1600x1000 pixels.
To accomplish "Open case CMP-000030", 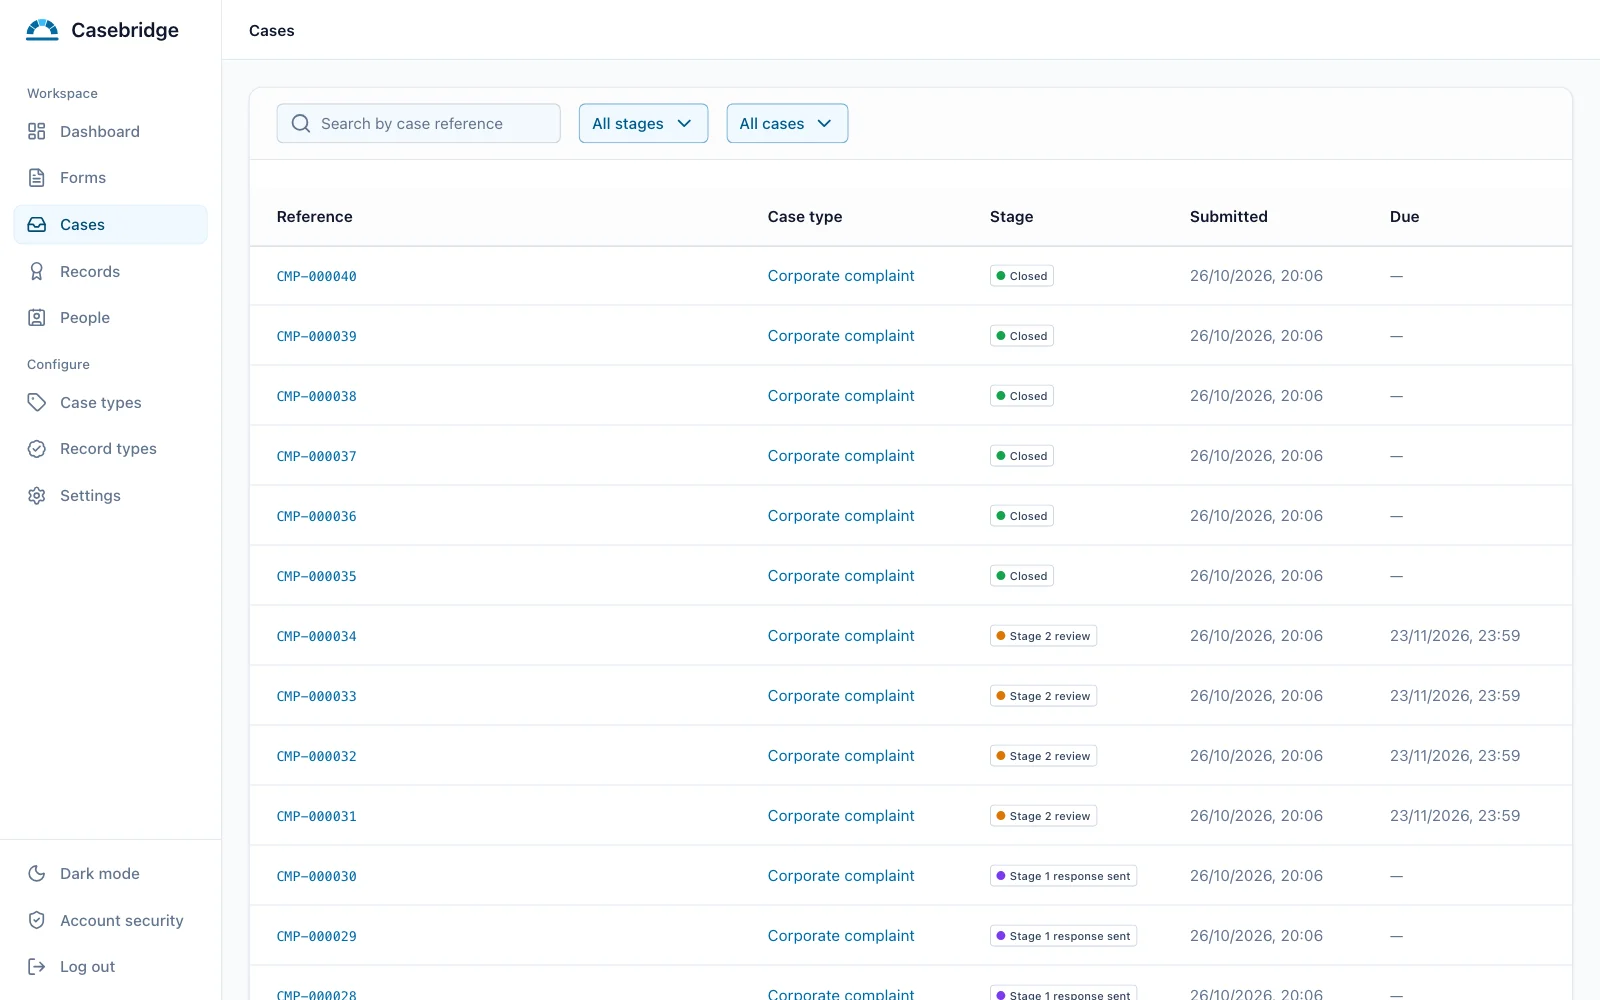I will click(317, 876).
